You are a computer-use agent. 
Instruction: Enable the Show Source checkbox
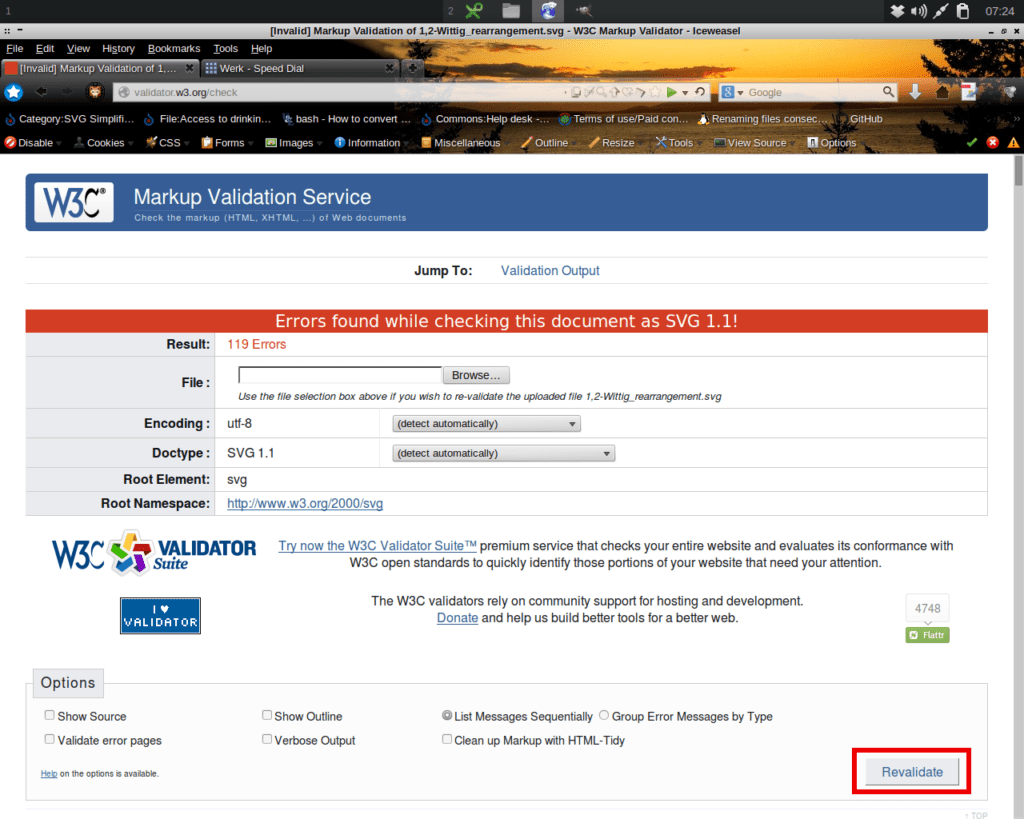click(x=49, y=715)
